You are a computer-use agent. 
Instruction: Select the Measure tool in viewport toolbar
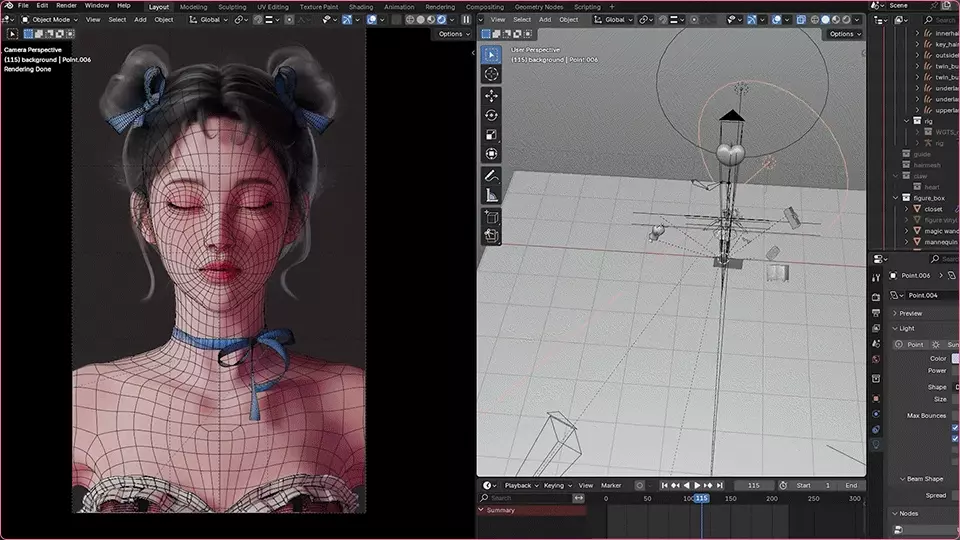pyautogui.click(x=492, y=195)
